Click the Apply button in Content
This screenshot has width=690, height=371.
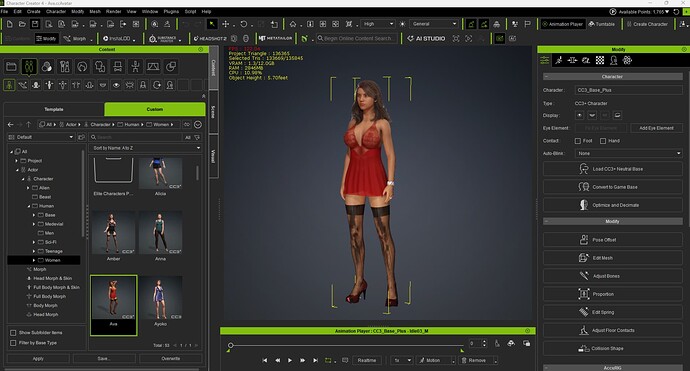38,359
